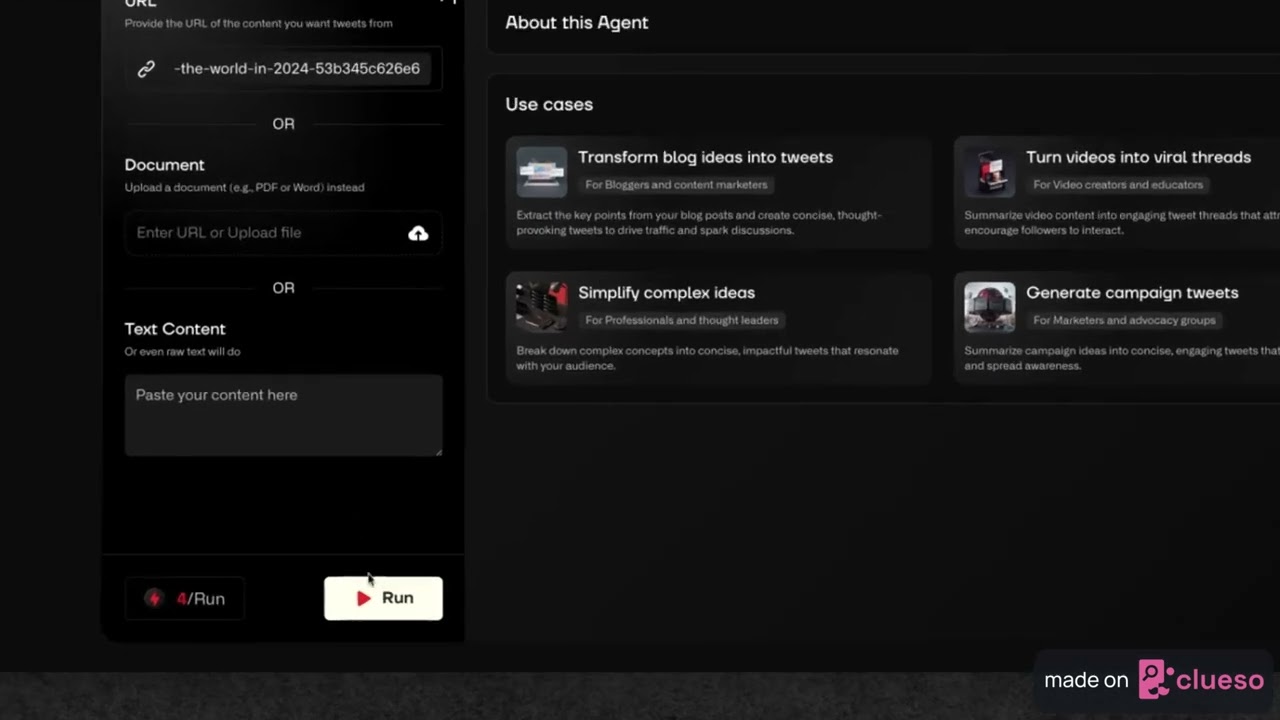Open the Transform blog ideas into tweets card
The width and height of the screenshot is (1280, 720).
[x=719, y=192]
